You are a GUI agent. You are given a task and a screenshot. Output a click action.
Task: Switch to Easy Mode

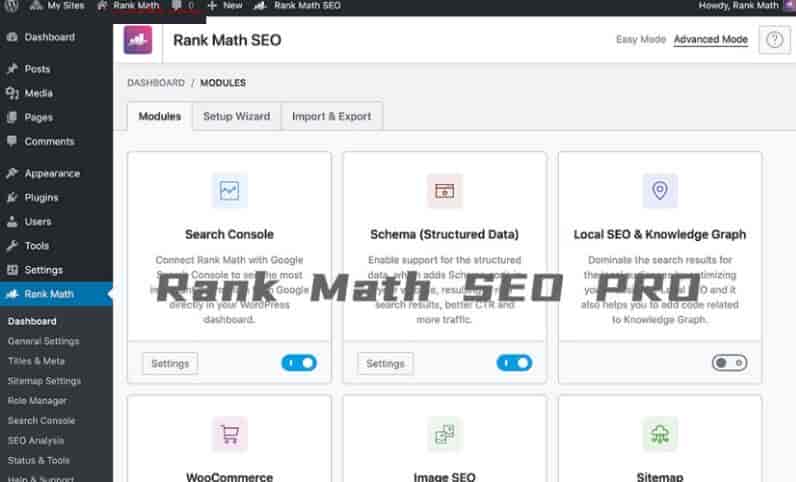coord(641,39)
